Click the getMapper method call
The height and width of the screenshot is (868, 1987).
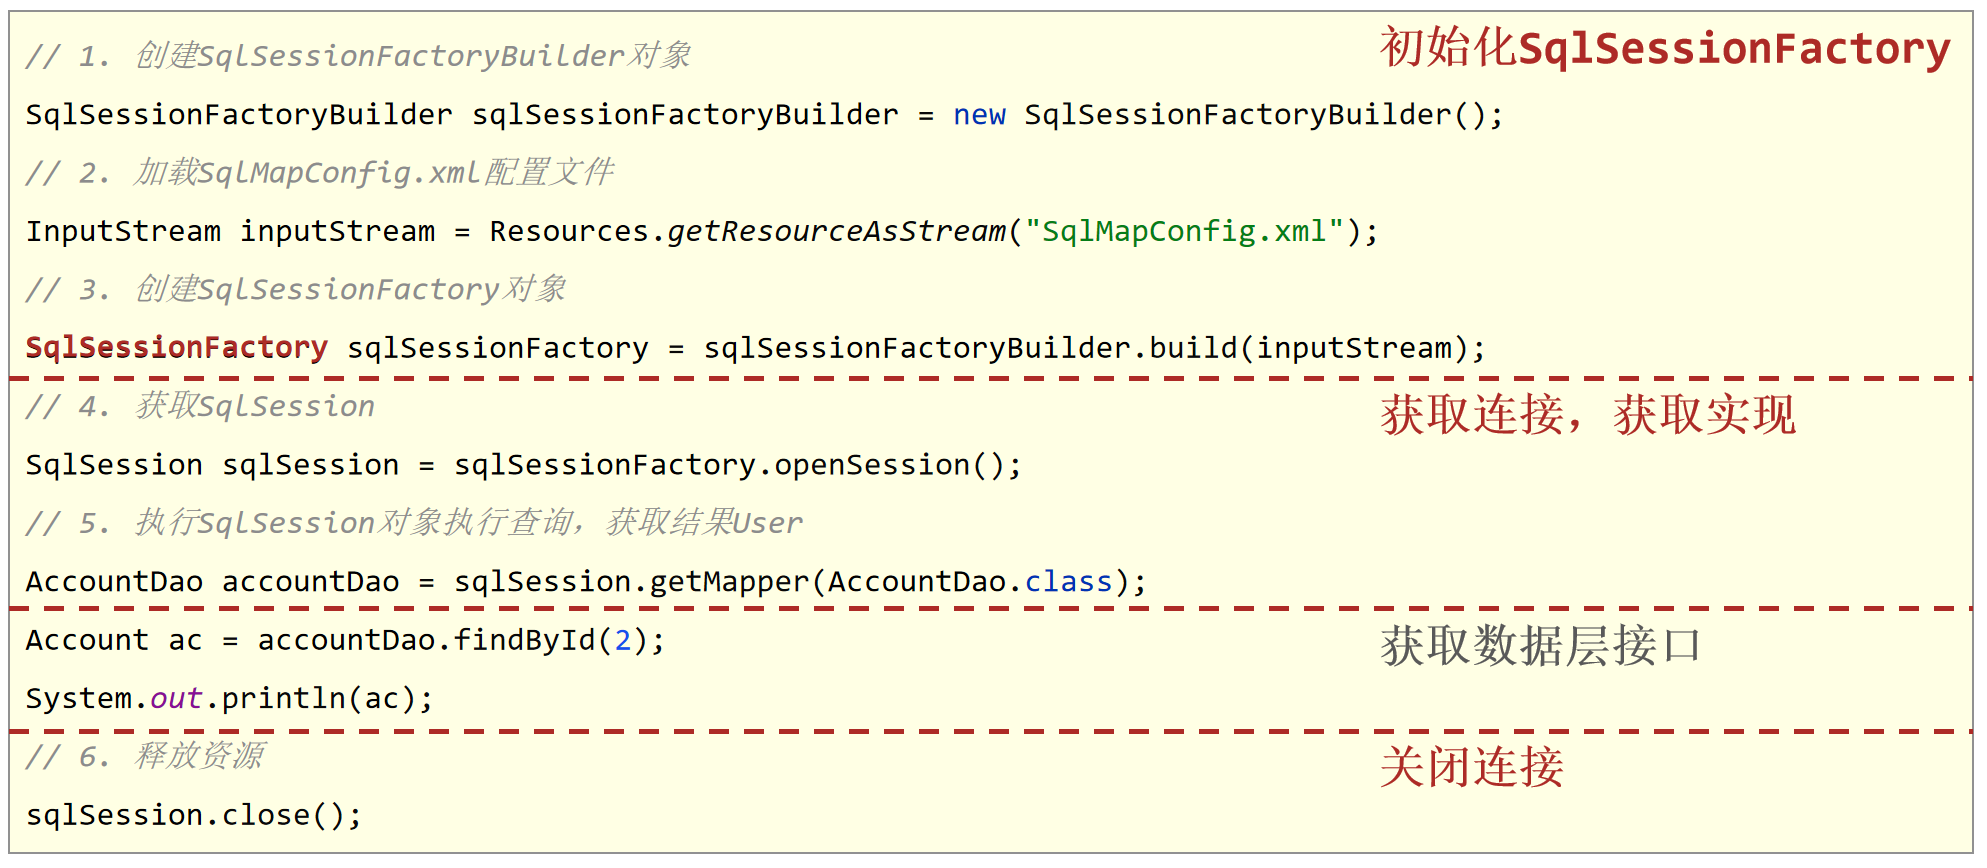click(x=729, y=582)
